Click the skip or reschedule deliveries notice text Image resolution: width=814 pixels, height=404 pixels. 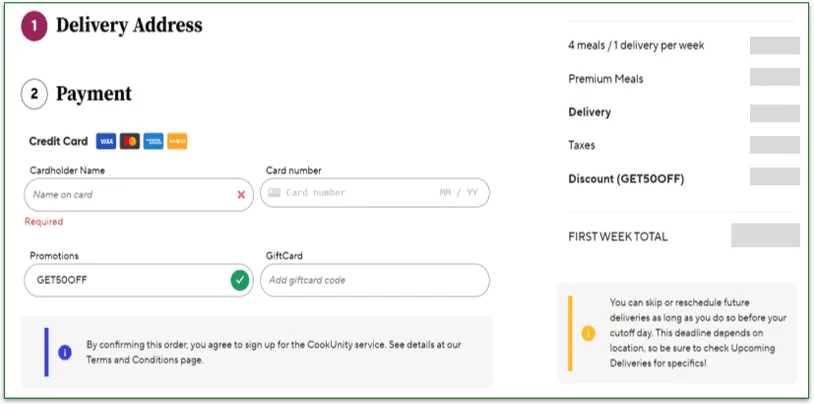[698, 333]
